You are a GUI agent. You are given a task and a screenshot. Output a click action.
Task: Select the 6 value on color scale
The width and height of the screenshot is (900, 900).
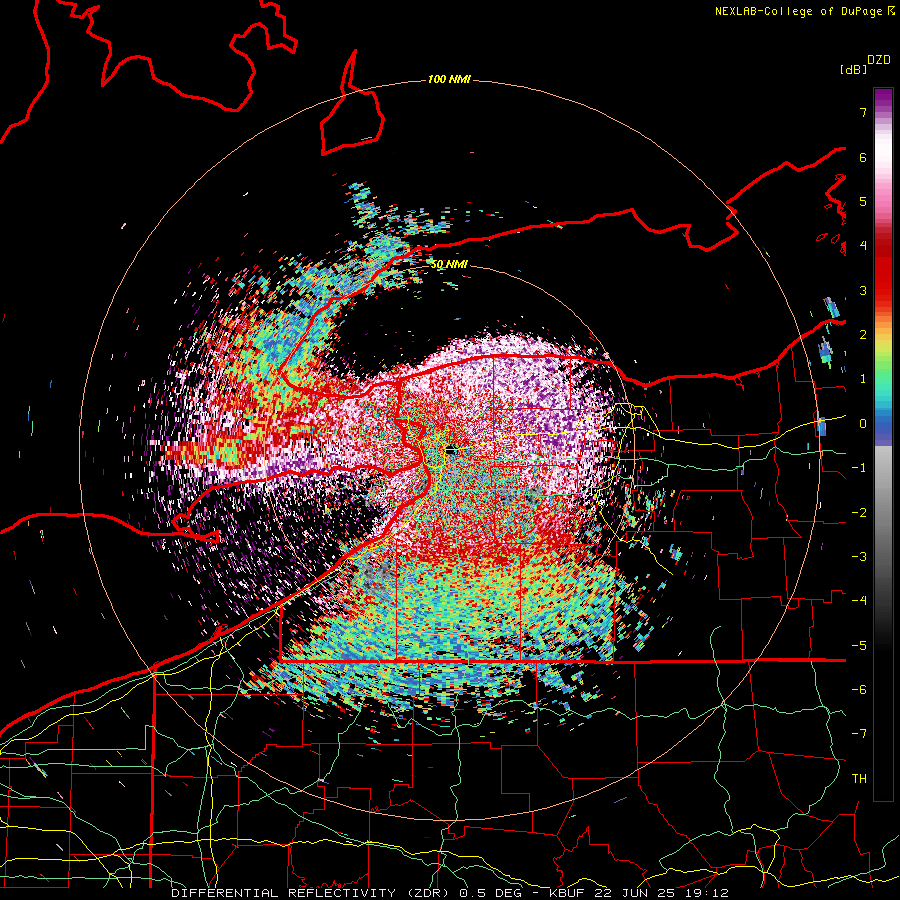point(863,157)
